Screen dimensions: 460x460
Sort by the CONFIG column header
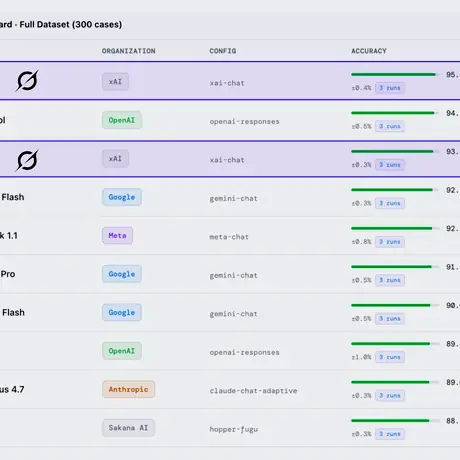coord(223,51)
